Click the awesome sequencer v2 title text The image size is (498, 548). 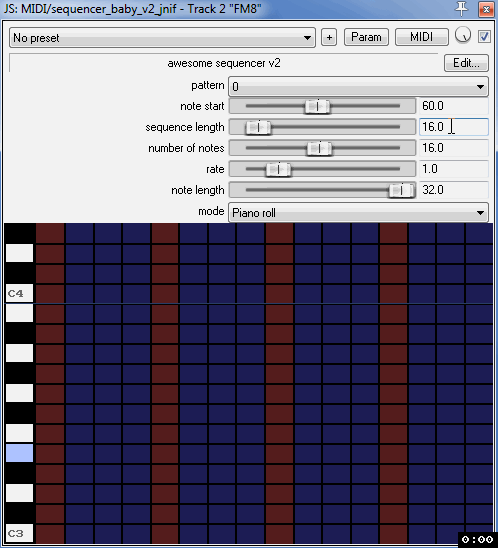pos(224,63)
